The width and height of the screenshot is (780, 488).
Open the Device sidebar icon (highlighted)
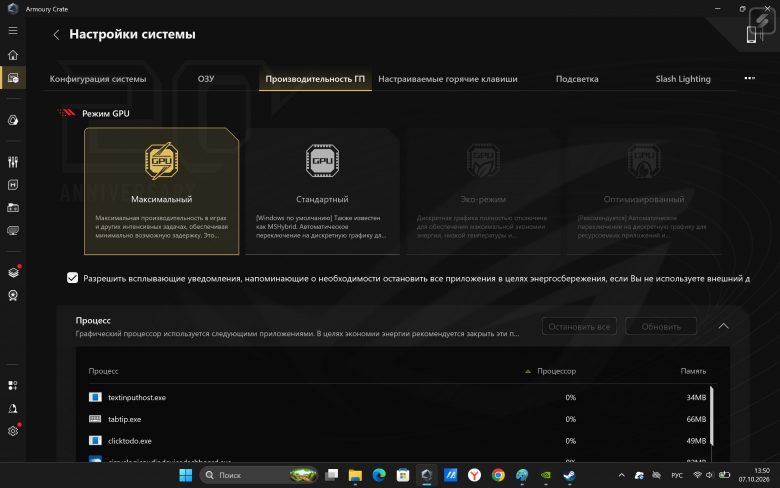[13, 78]
